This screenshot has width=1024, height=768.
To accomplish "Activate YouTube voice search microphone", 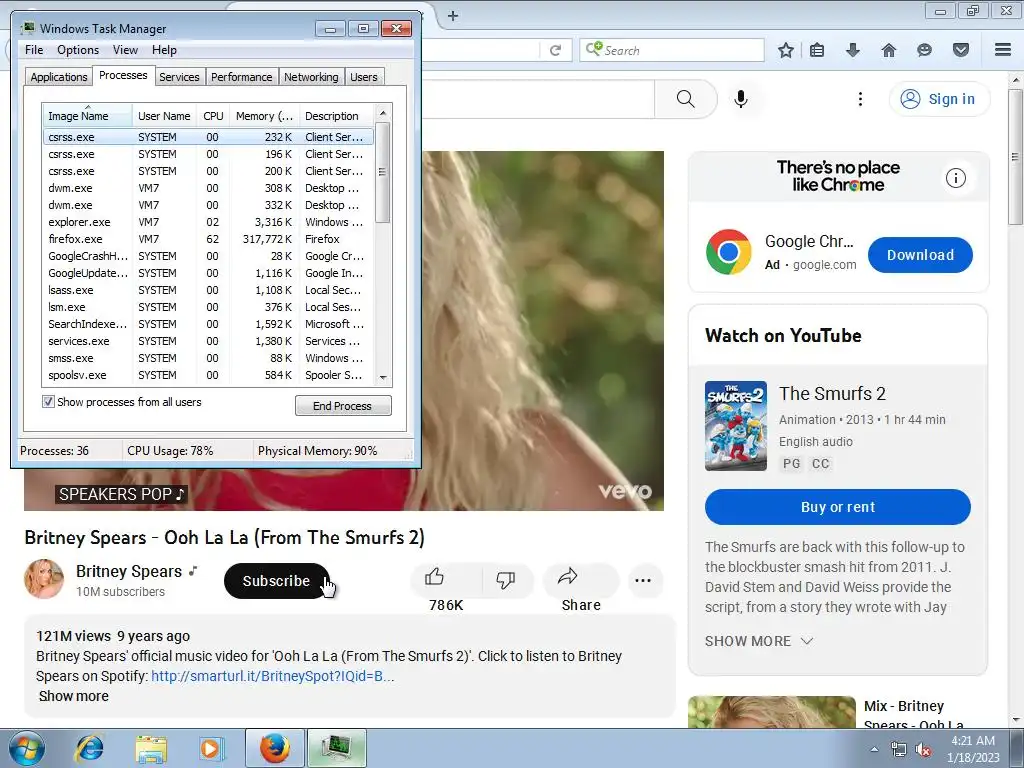I will click(x=741, y=99).
